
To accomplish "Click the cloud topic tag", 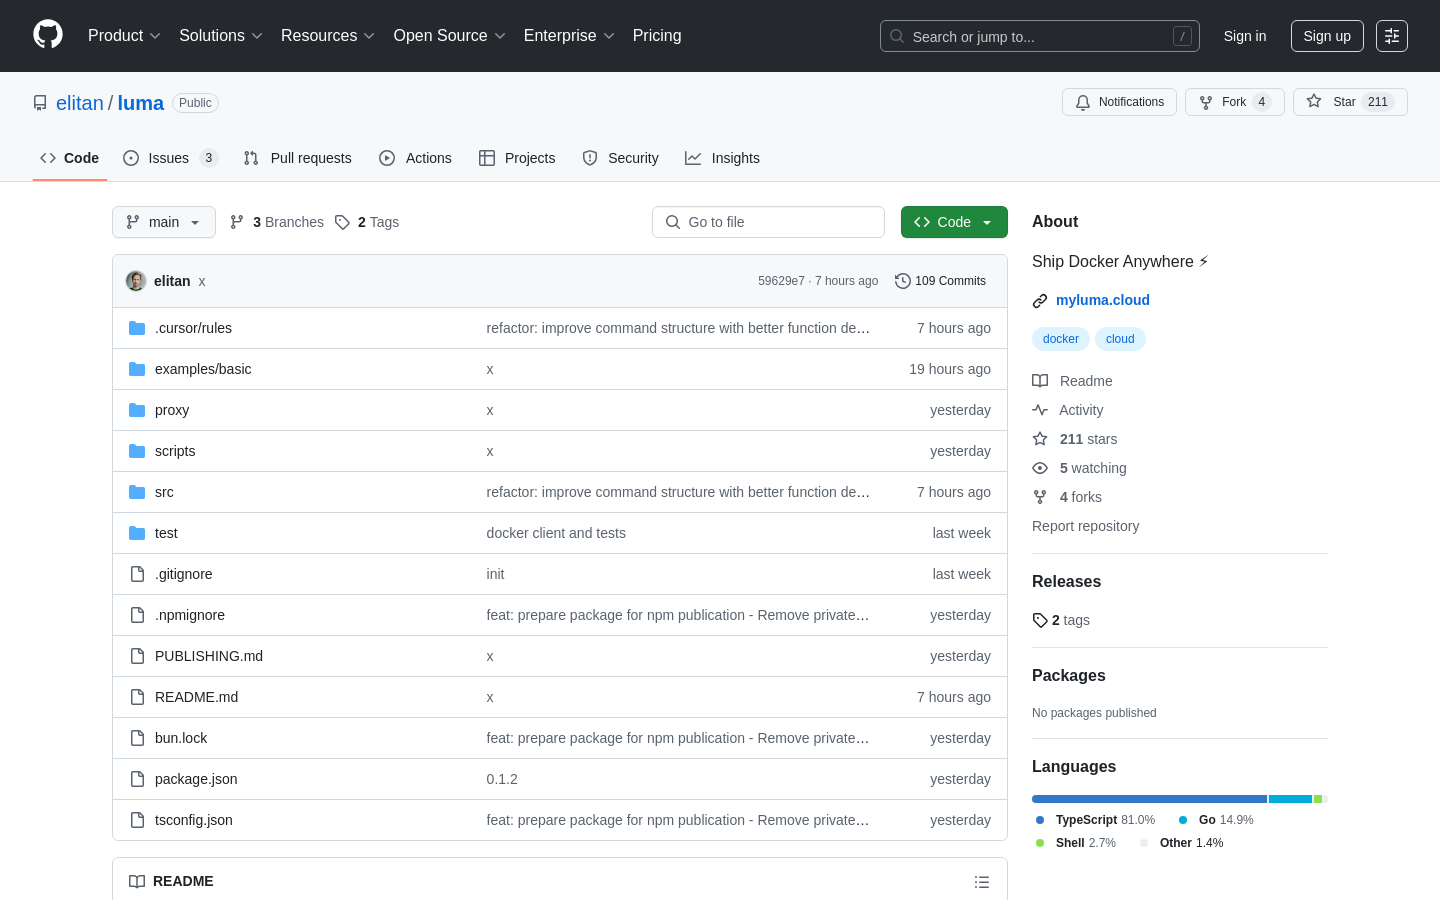I will [x=1120, y=339].
